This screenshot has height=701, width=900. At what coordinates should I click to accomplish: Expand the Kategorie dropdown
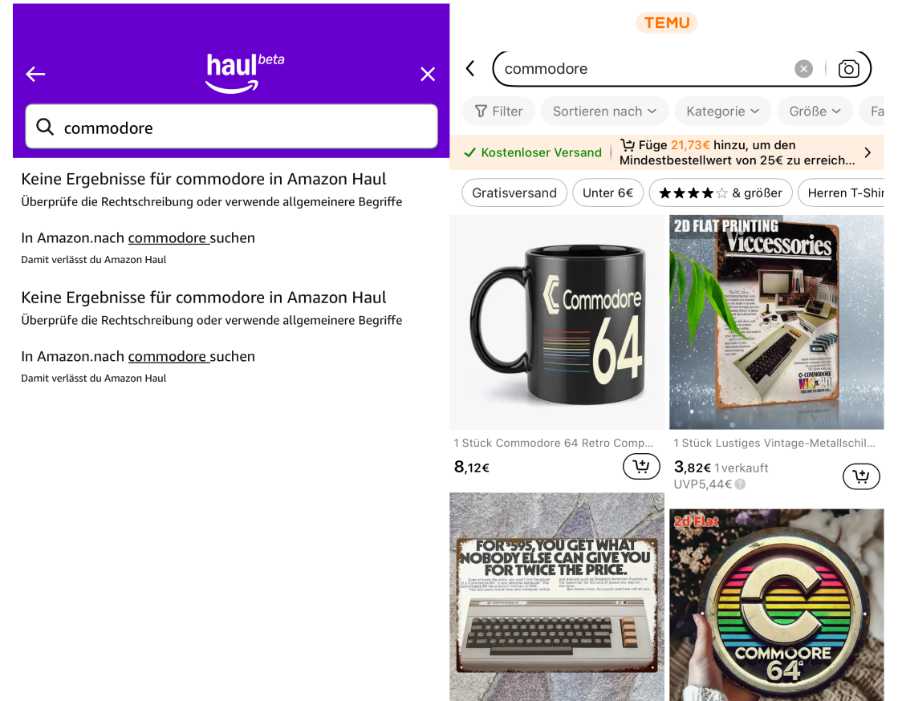click(x=723, y=111)
